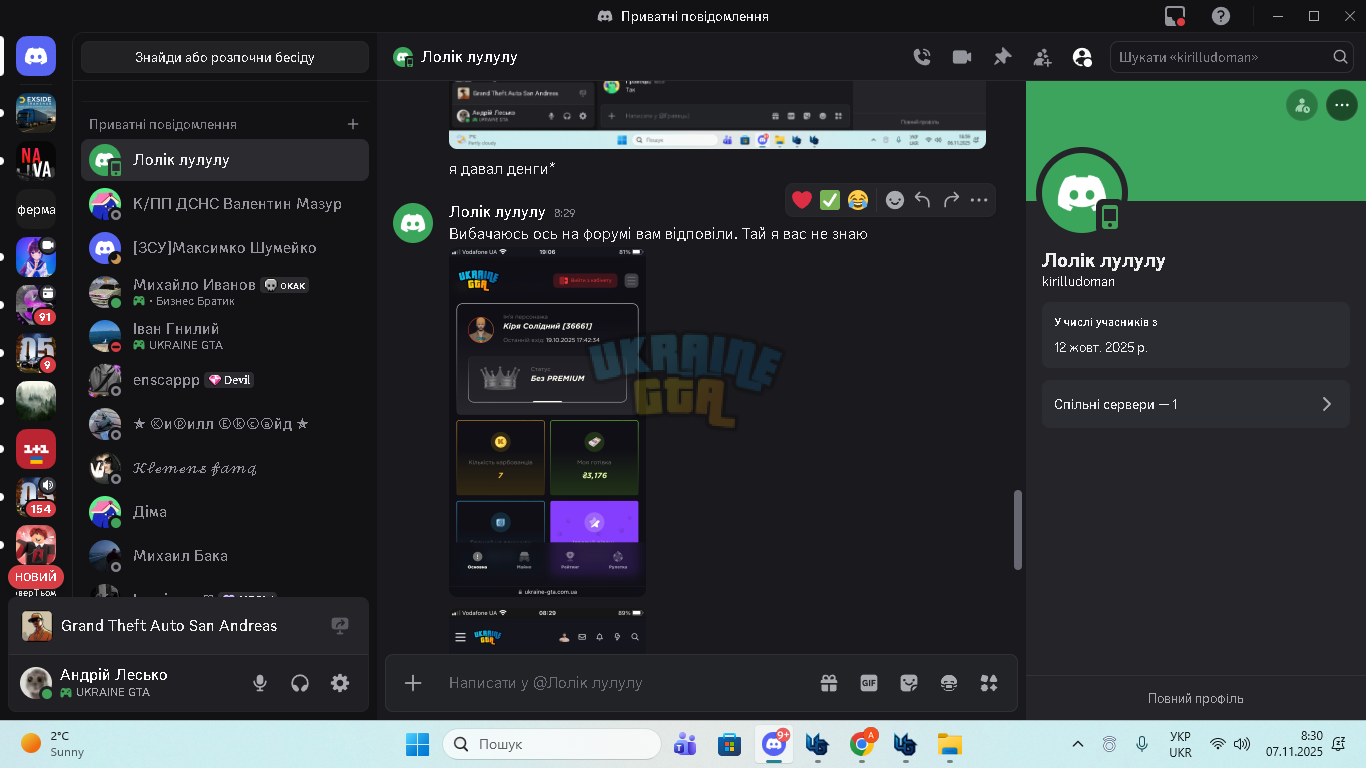
Task: Click the Лолік лулулу message author name
Action: [x=497, y=212]
